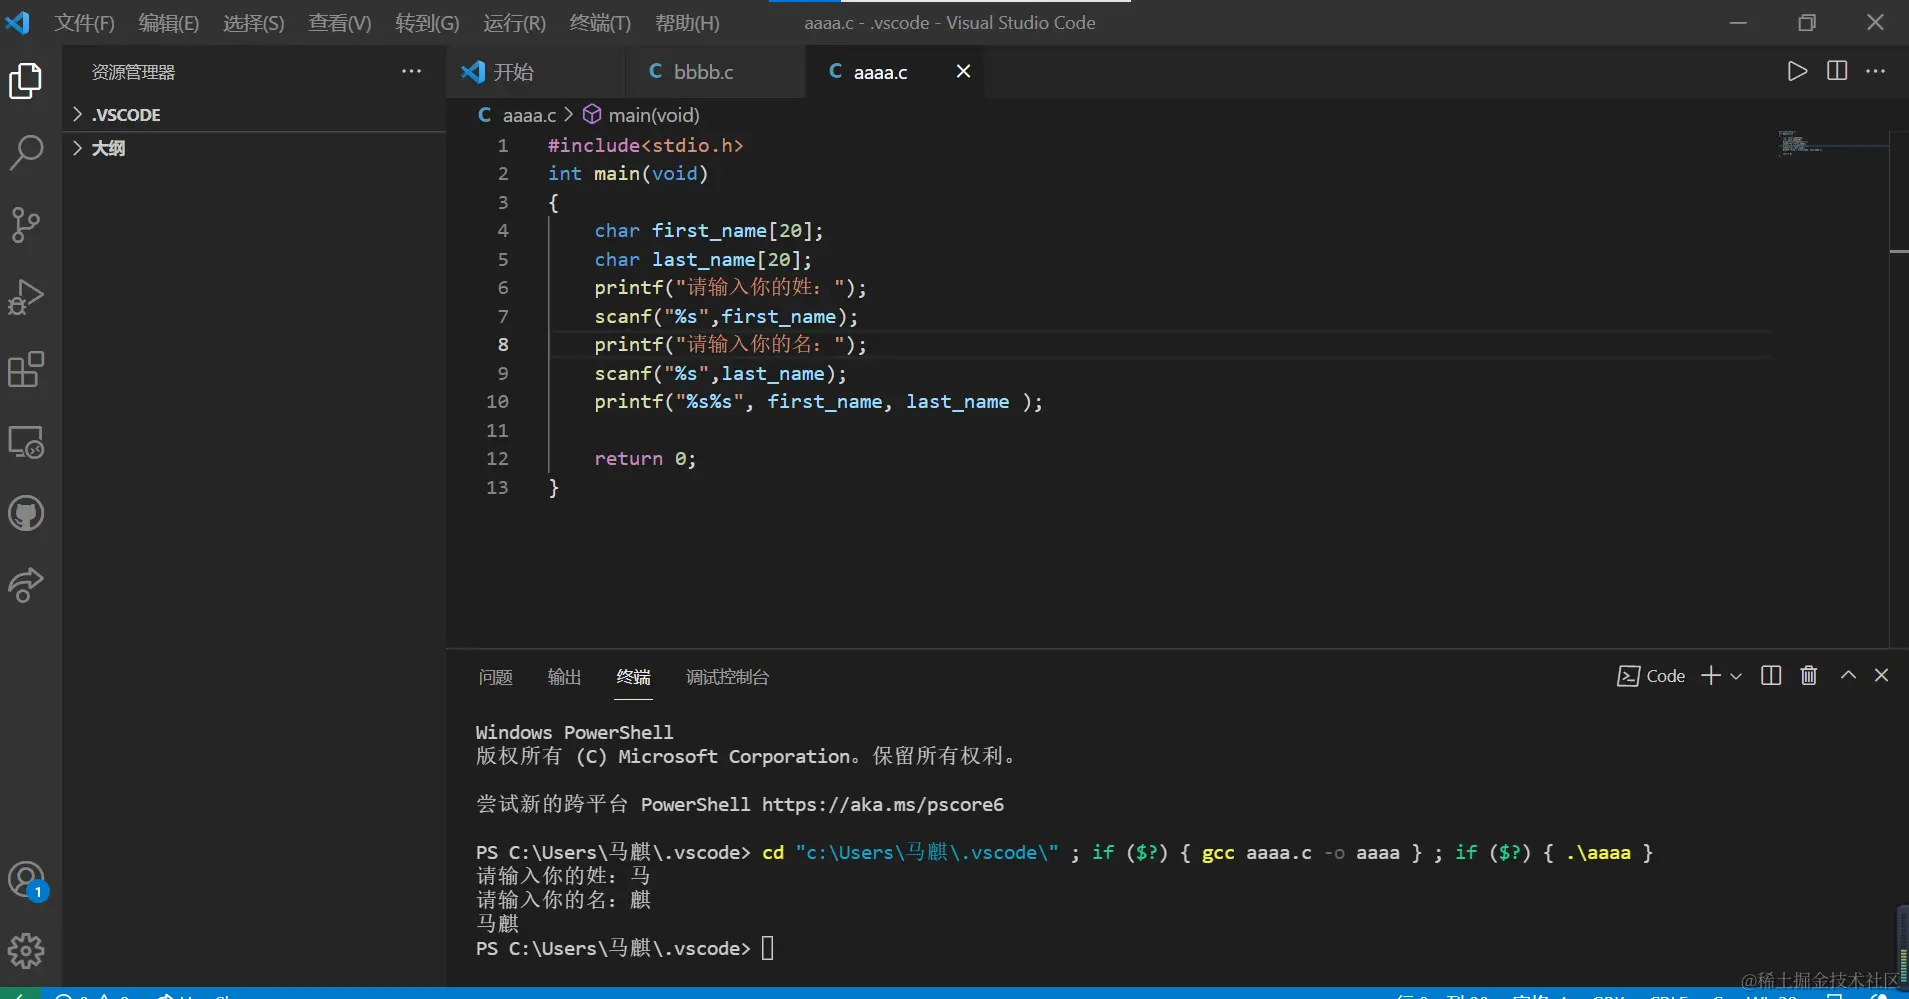Image resolution: width=1909 pixels, height=999 pixels.
Task: Click inside the terminal input line
Action: point(768,947)
